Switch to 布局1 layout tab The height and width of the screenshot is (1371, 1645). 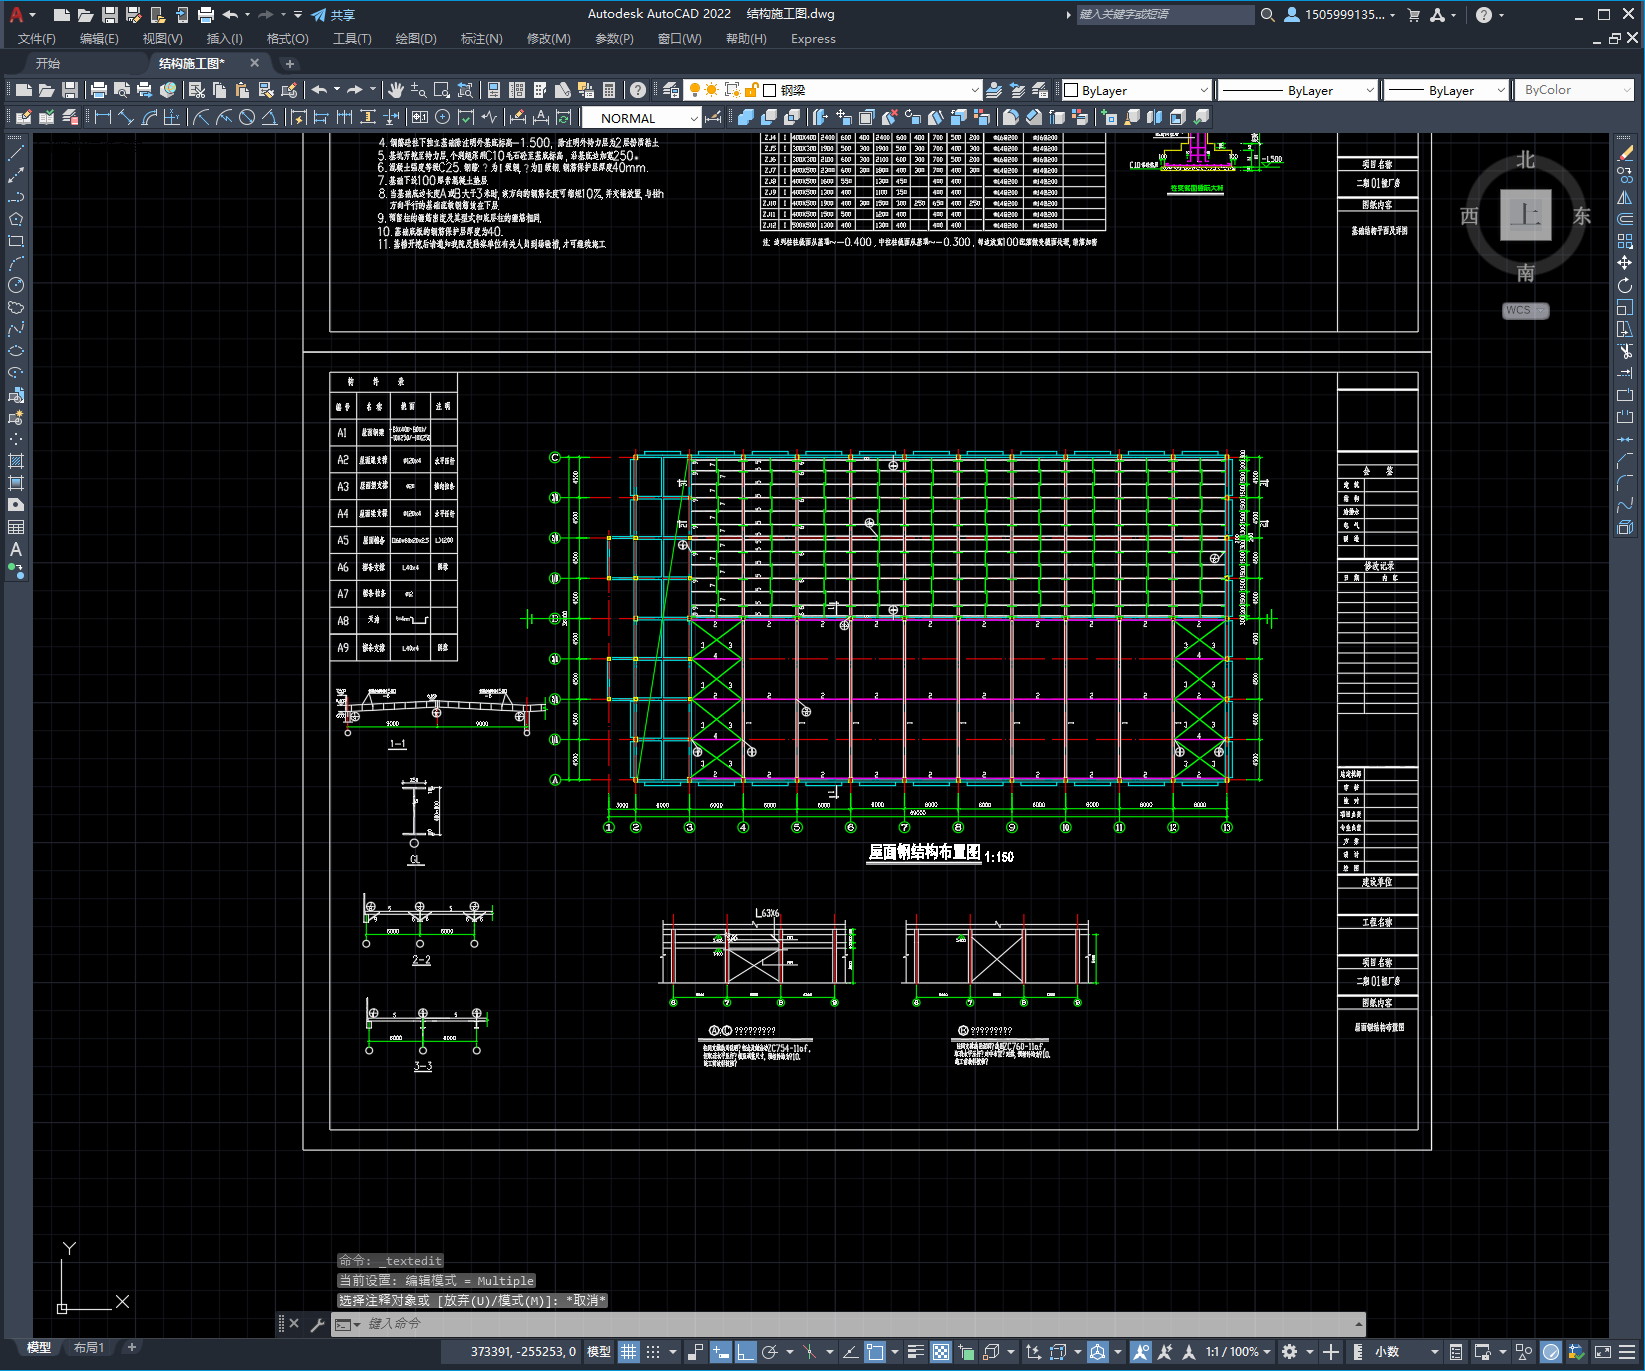click(88, 1348)
